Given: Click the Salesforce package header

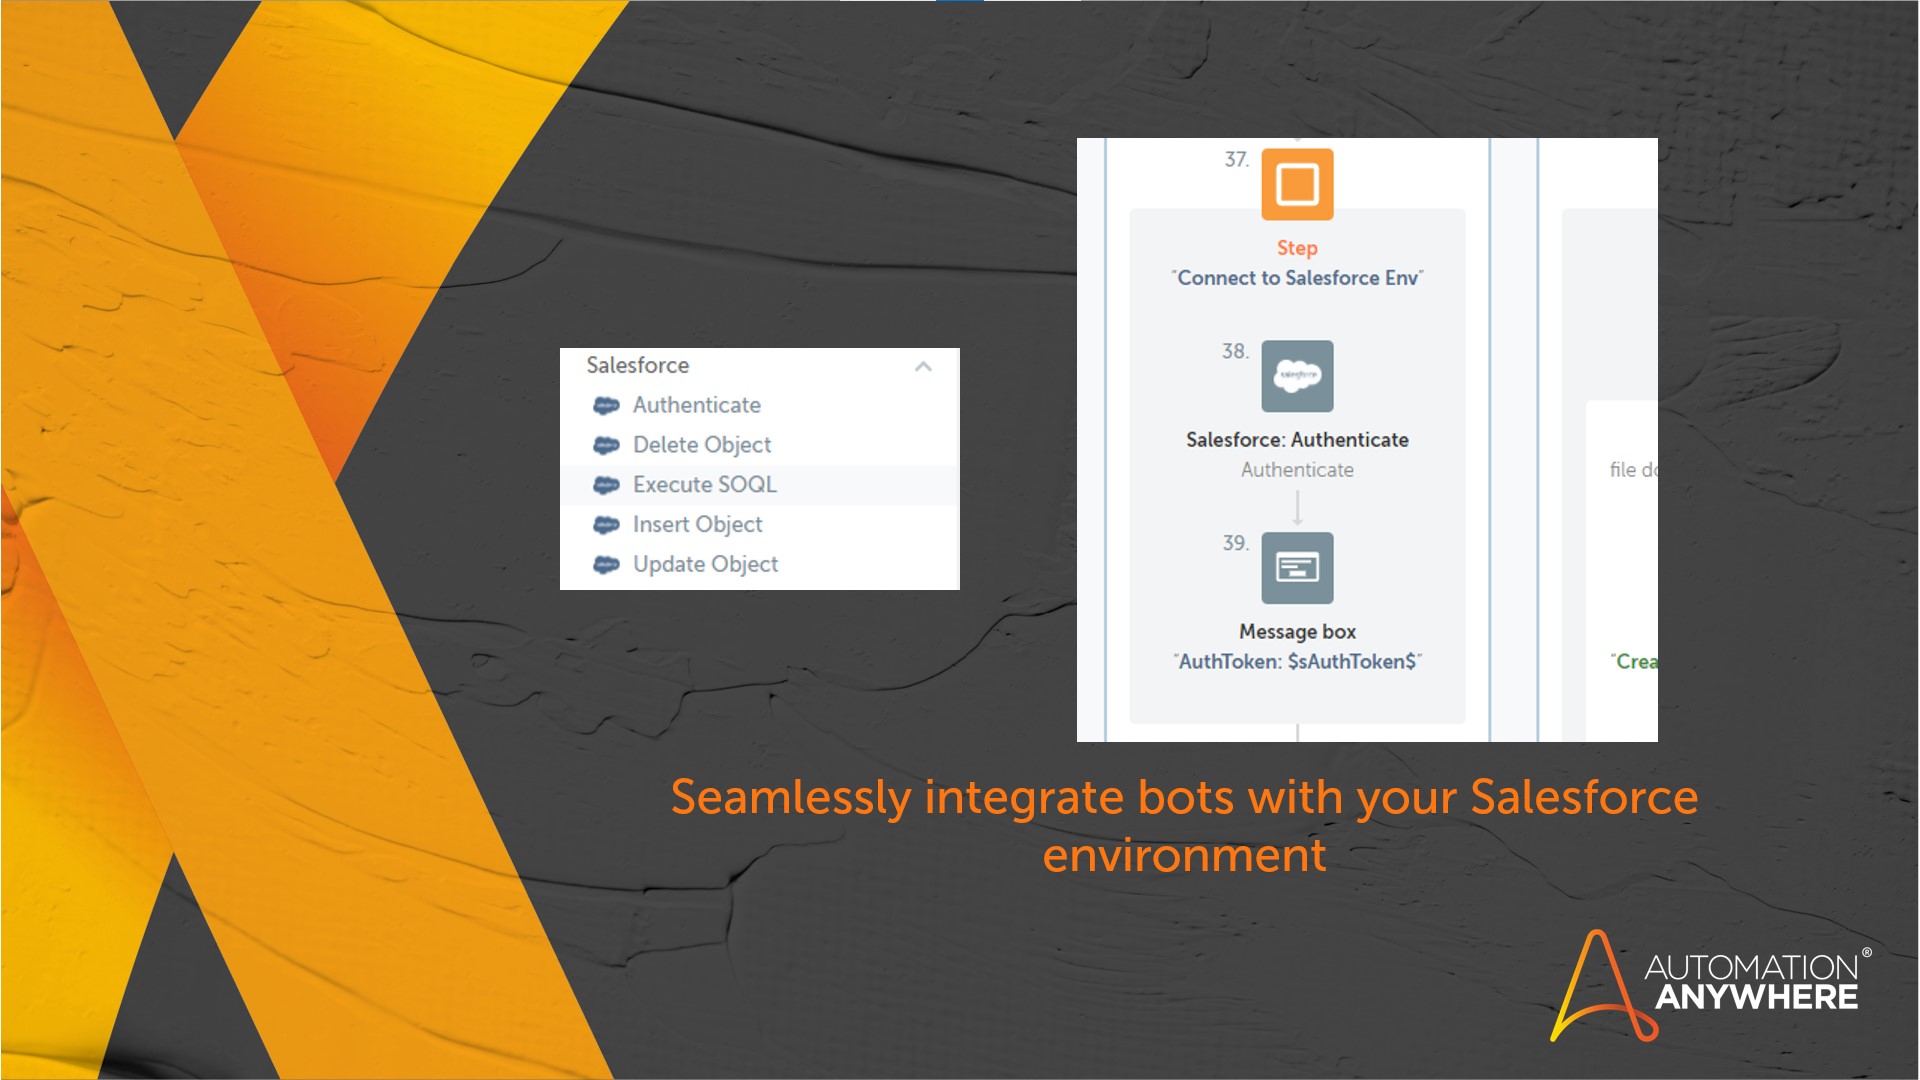Looking at the screenshot, I should coord(638,365).
